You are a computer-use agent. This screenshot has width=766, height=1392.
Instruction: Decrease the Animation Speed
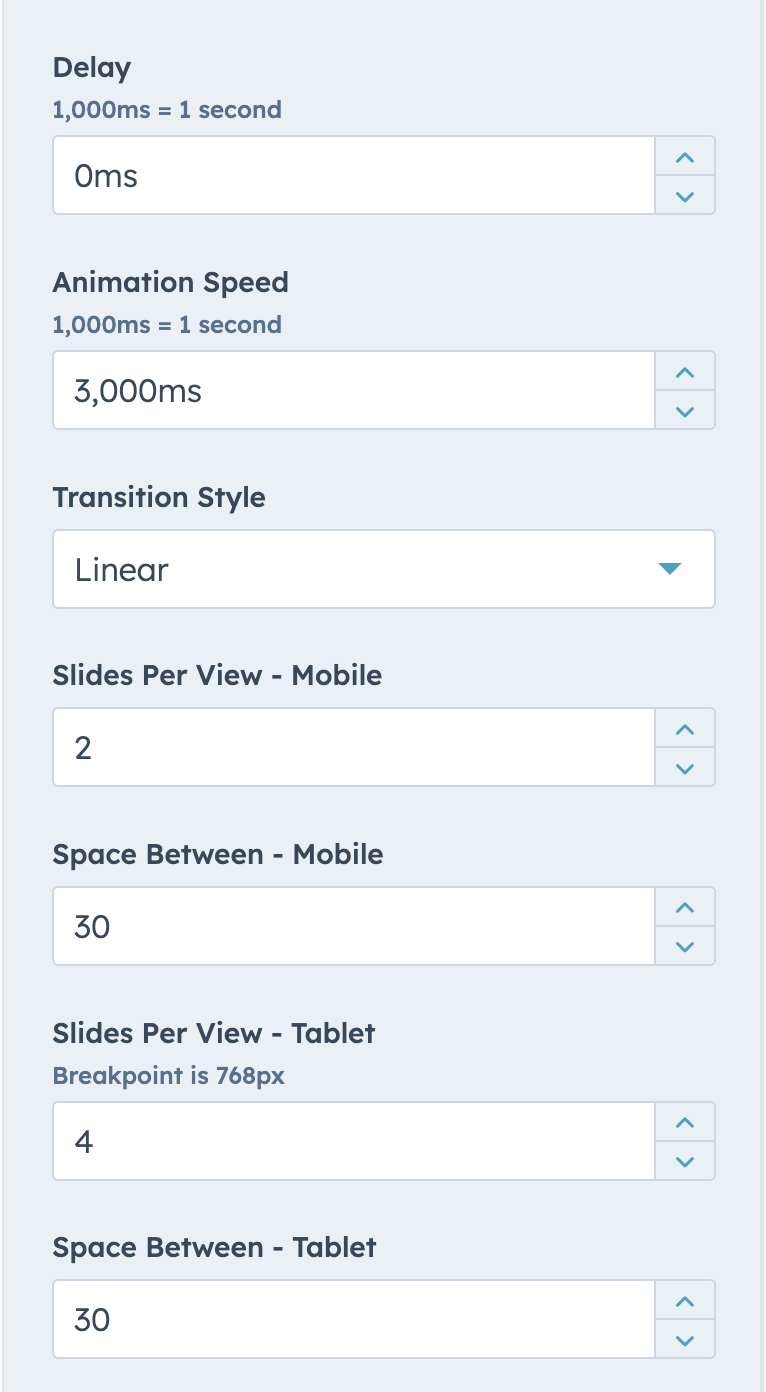pos(684,410)
